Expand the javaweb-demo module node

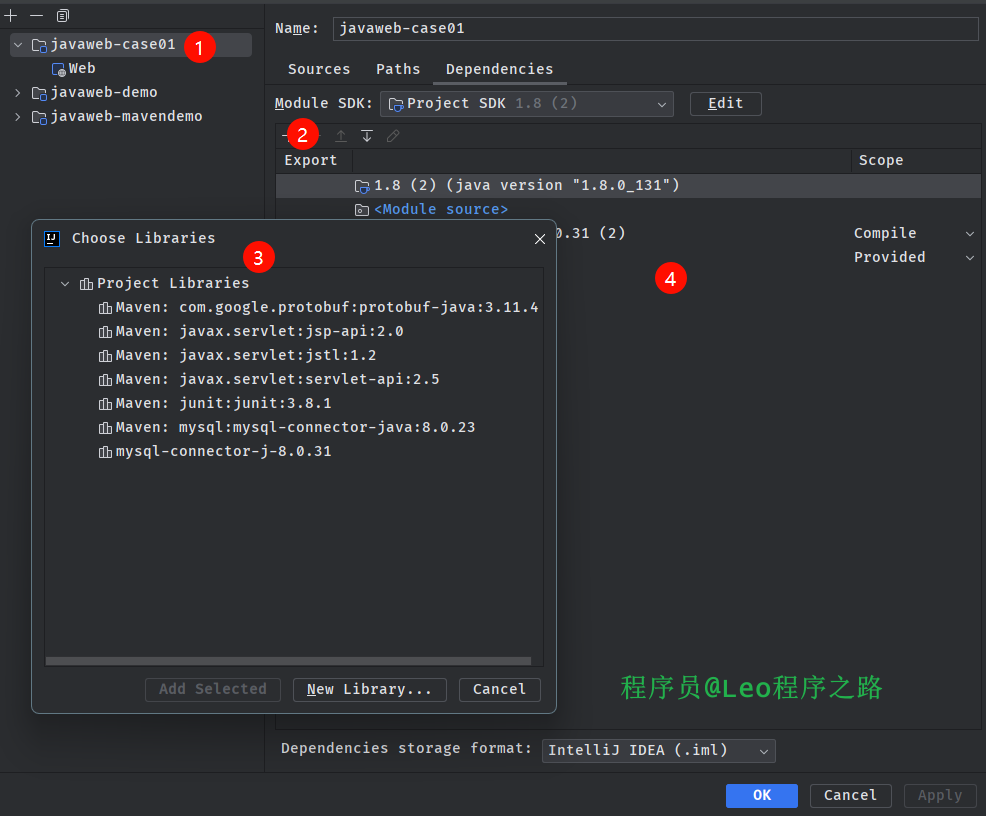click(18, 93)
